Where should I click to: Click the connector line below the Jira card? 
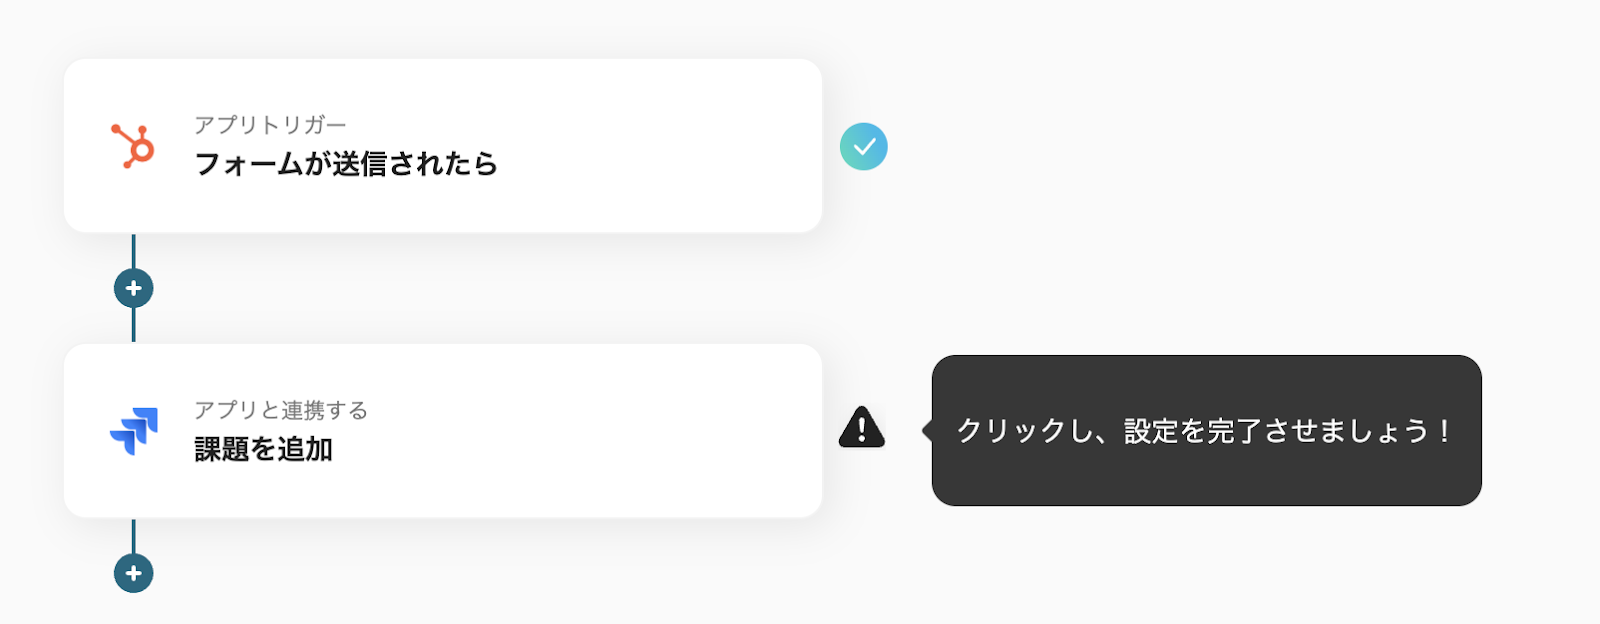pos(133,535)
